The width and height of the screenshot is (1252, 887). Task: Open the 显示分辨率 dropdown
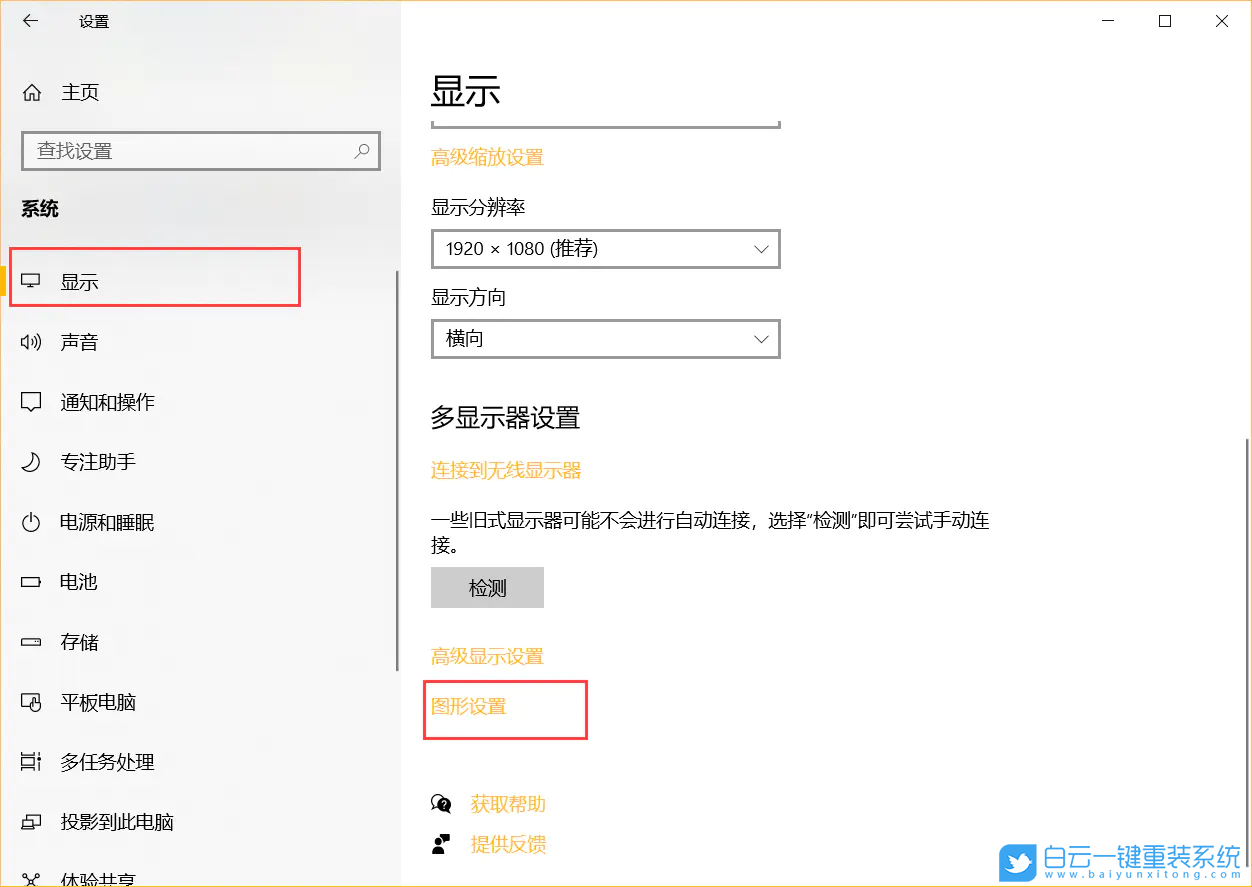click(604, 249)
